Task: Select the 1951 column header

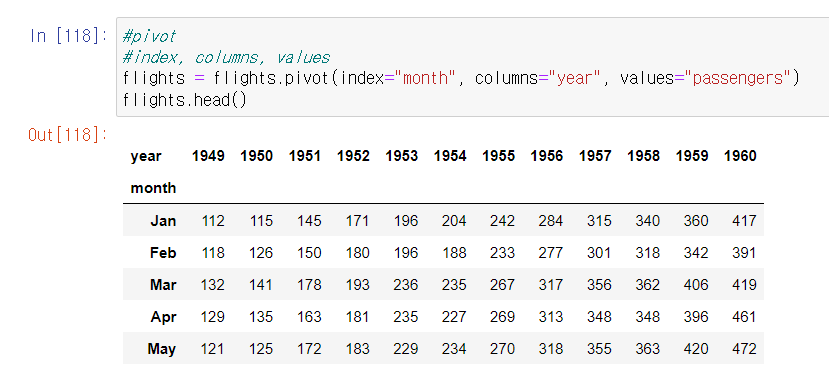Action: tap(305, 156)
